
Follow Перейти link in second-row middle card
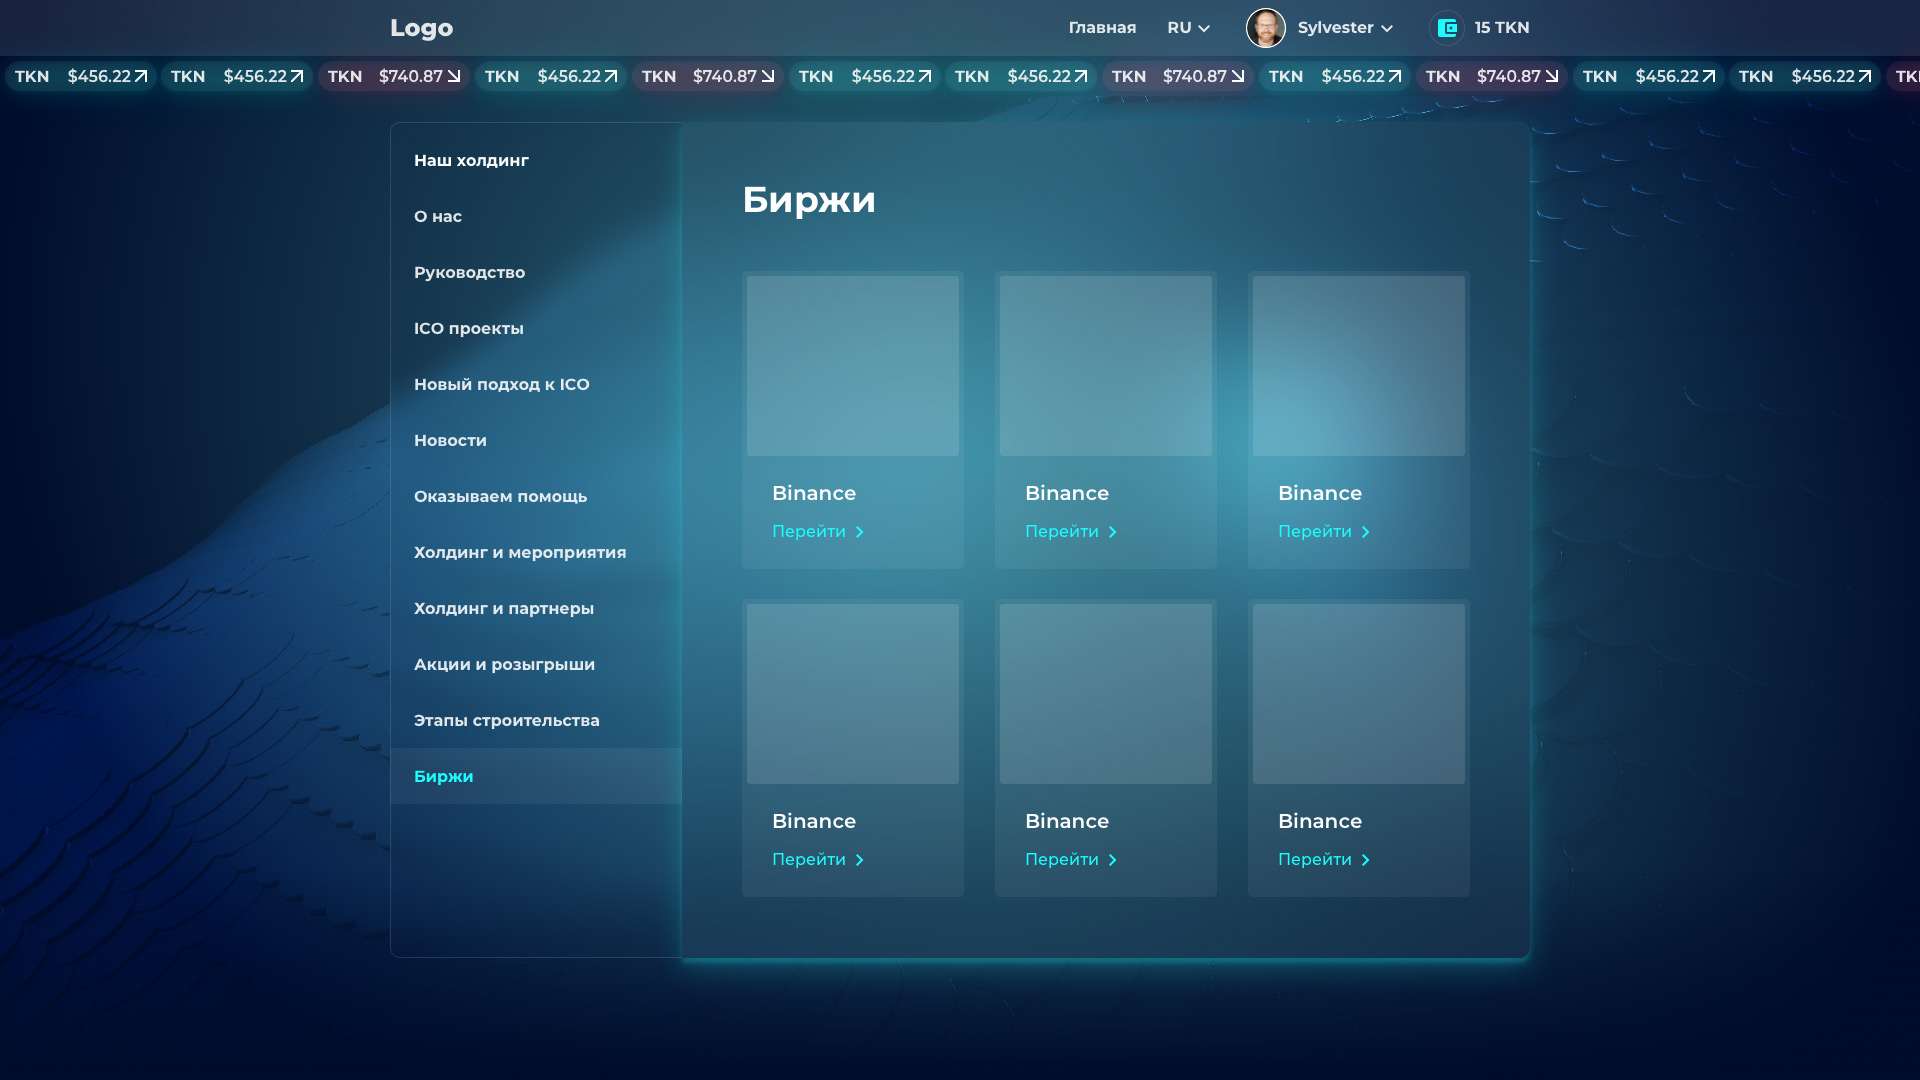pyautogui.click(x=1071, y=859)
